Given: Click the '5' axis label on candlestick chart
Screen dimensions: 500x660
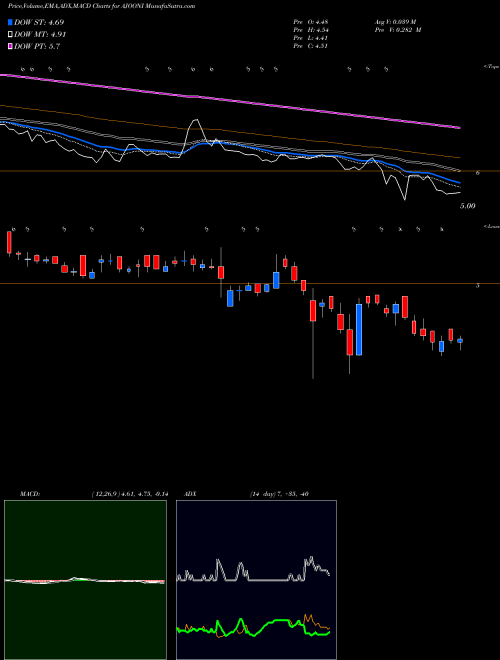Looking at the screenshot, I should 478,285.
